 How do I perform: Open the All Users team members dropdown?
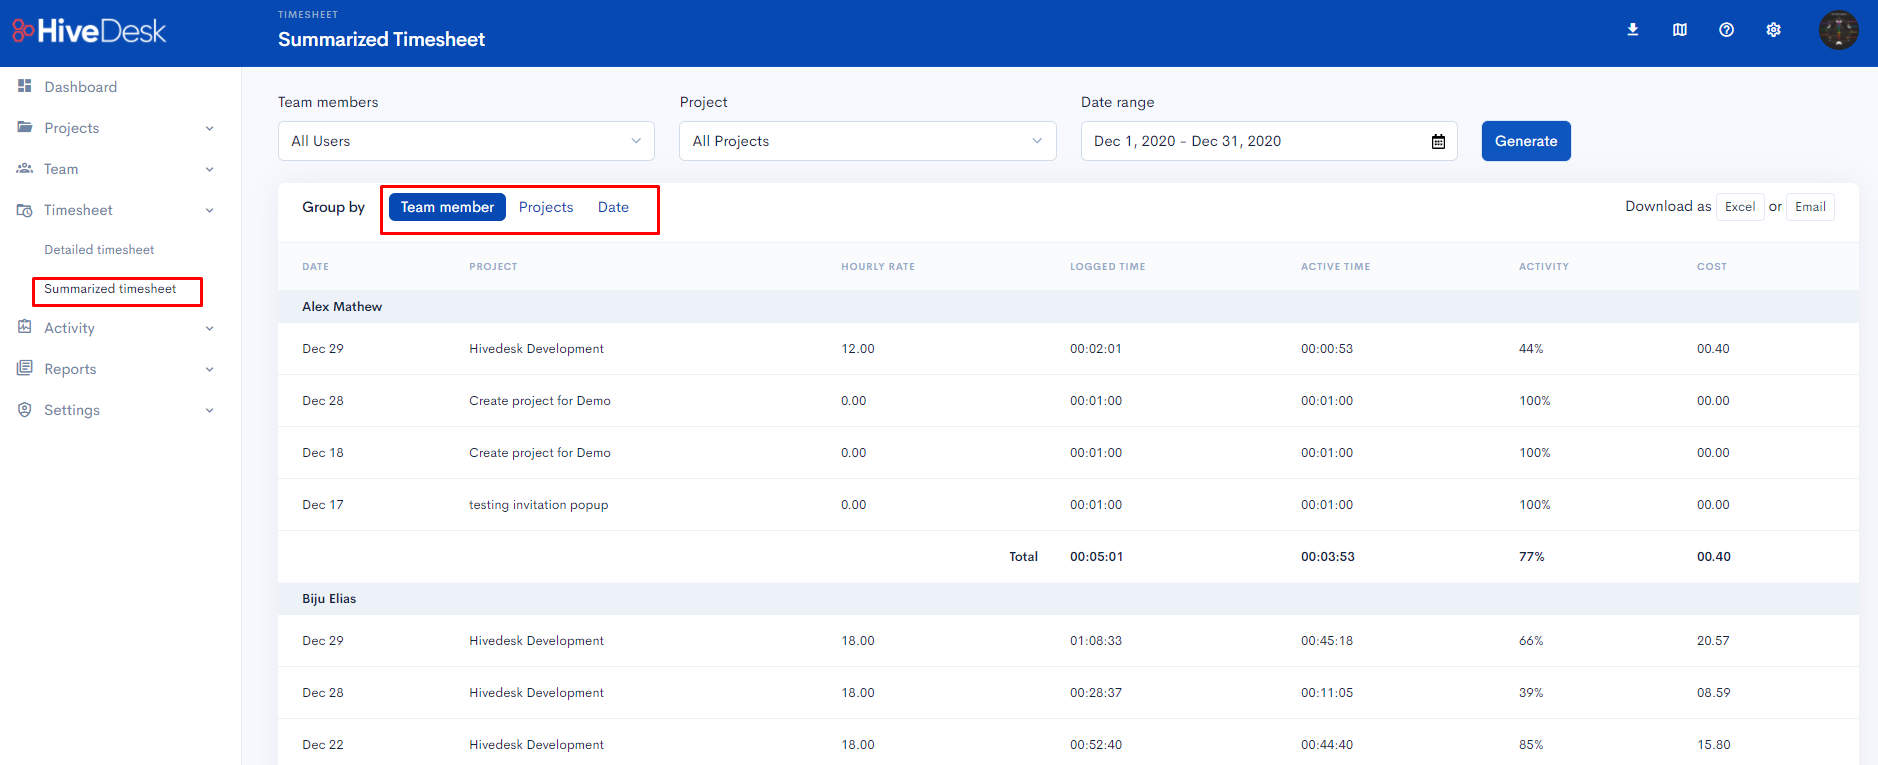[466, 141]
